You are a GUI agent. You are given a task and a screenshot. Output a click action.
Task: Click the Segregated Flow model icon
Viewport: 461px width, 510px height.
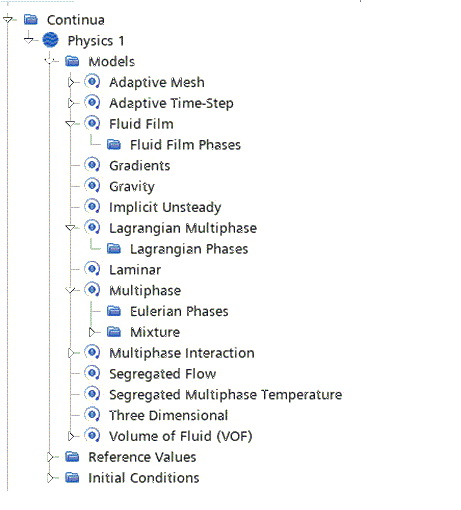[92, 373]
